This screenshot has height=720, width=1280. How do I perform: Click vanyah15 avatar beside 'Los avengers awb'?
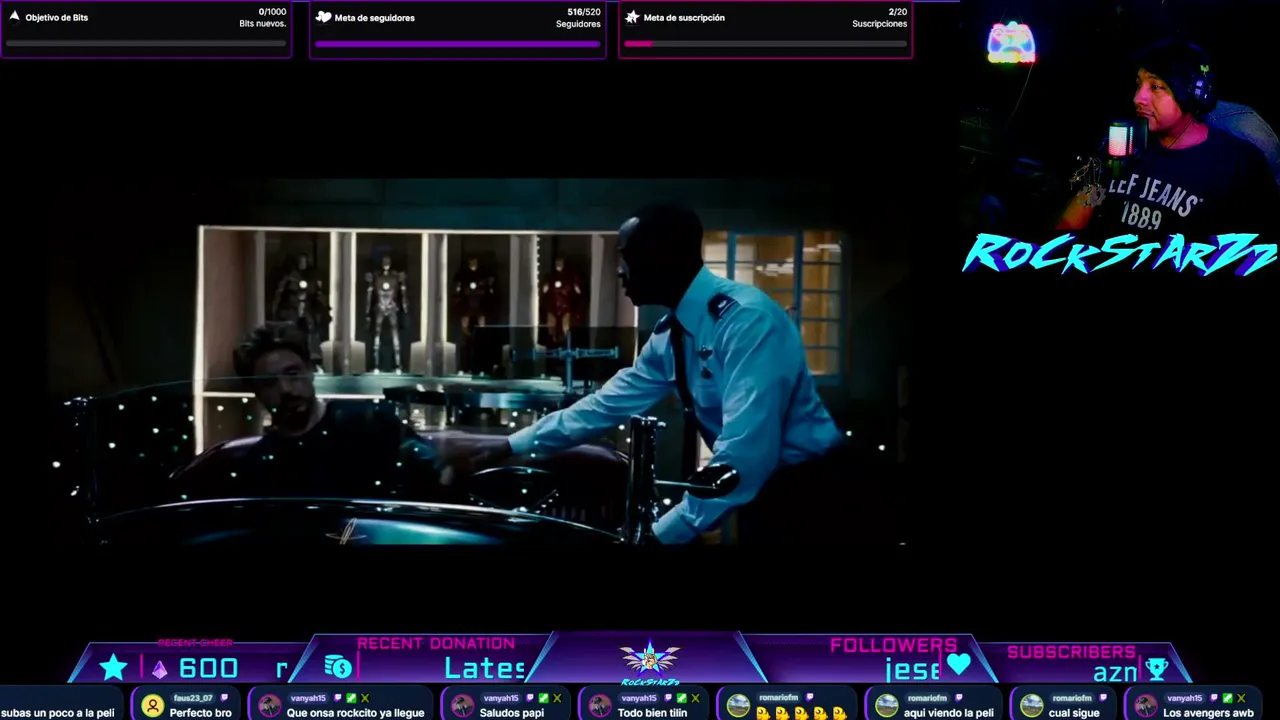click(1146, 706)
